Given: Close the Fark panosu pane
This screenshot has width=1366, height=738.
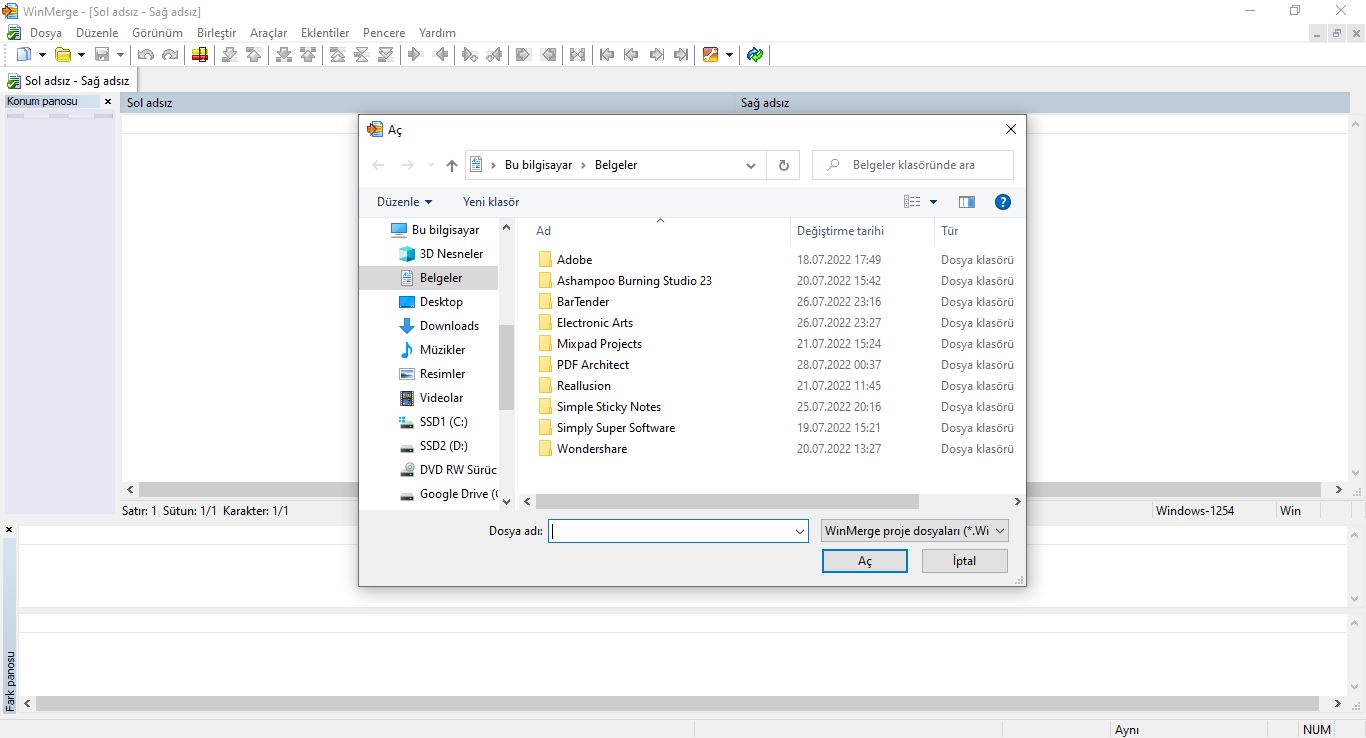Looking at the screenshot, I should [x=9, y=529].
